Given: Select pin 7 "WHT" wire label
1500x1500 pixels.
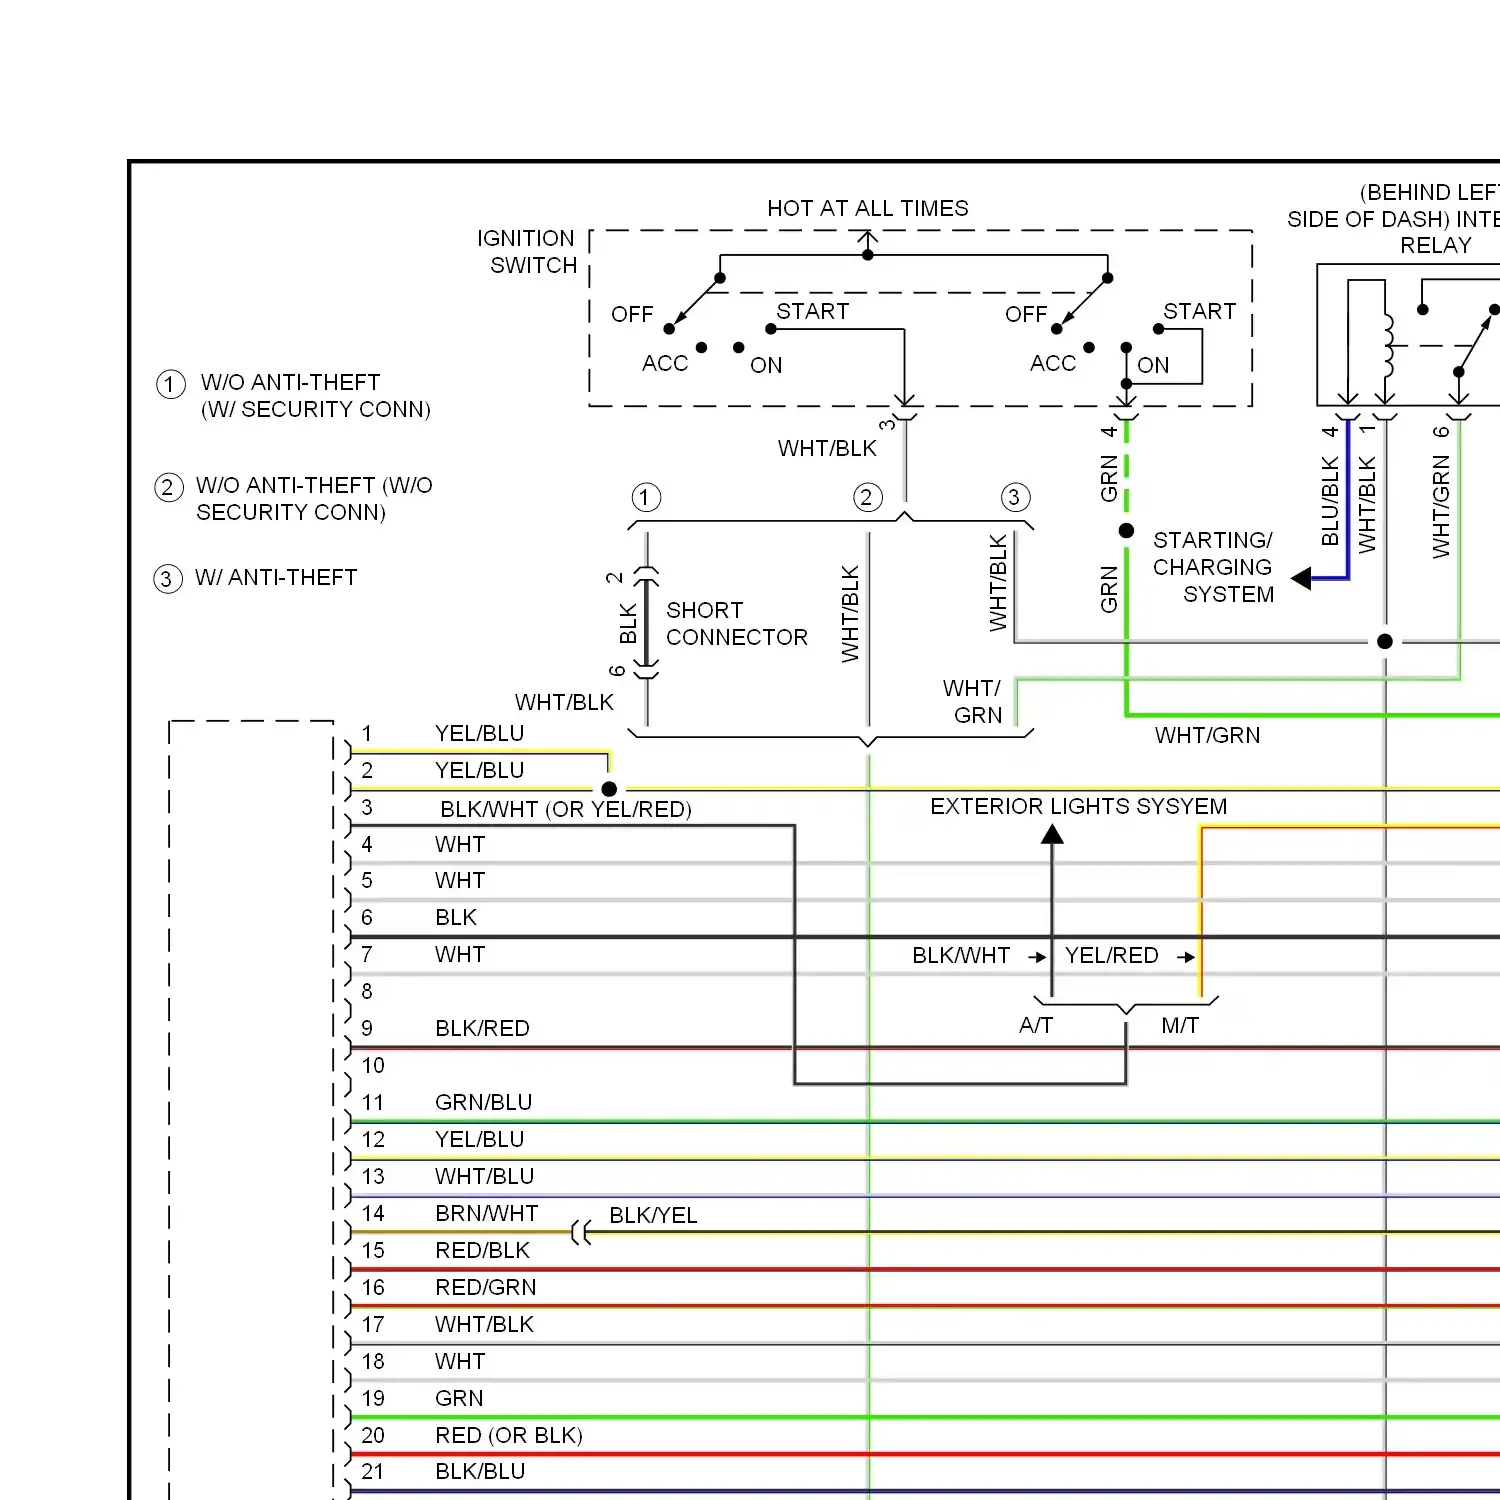Looking at the screenshot, I should 460,954.
